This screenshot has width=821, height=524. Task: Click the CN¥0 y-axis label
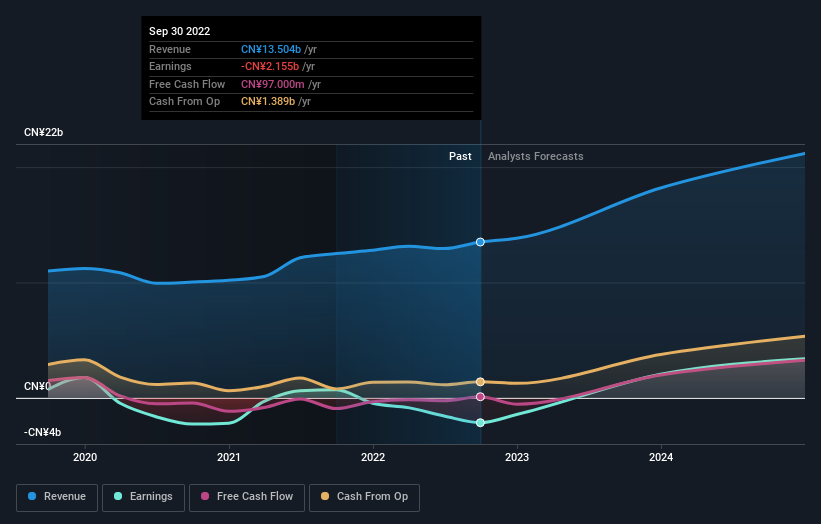[37, 386]
